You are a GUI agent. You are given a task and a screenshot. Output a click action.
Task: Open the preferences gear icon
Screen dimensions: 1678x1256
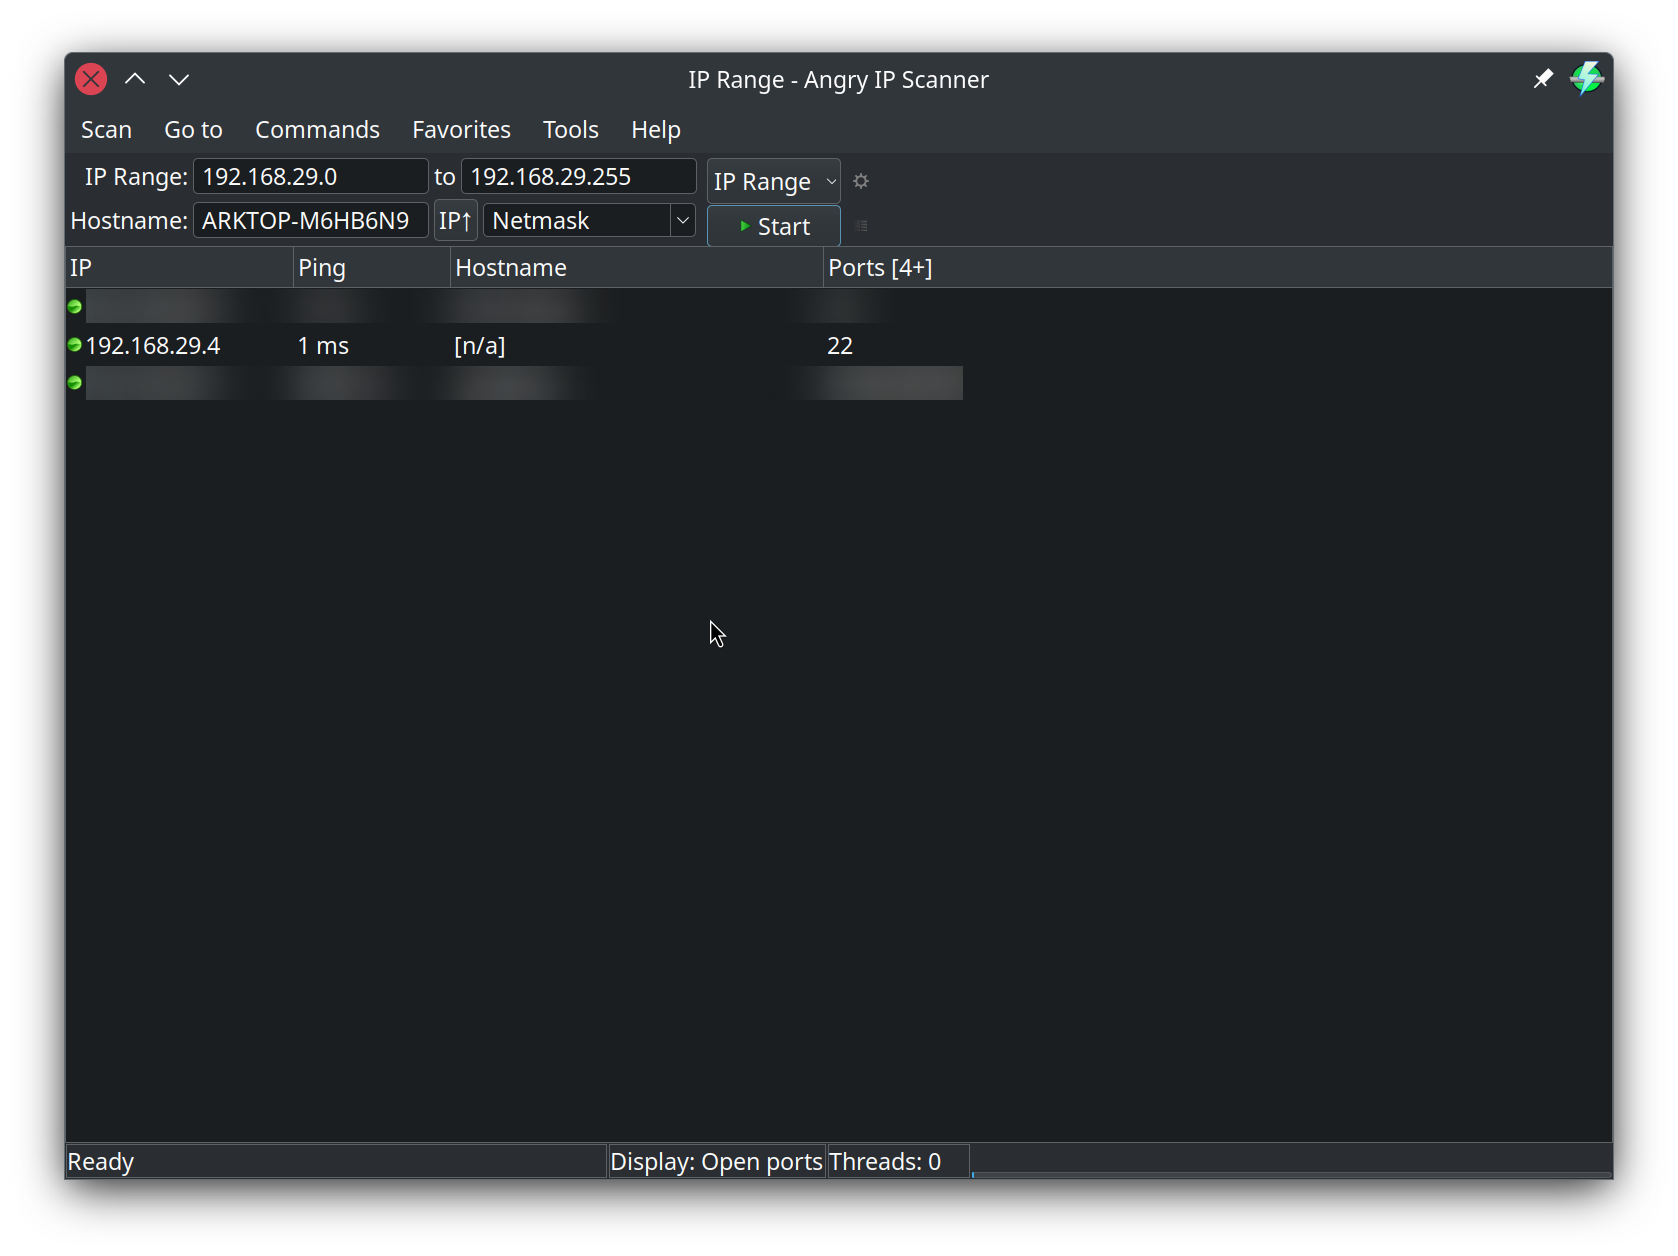point(861,181)
